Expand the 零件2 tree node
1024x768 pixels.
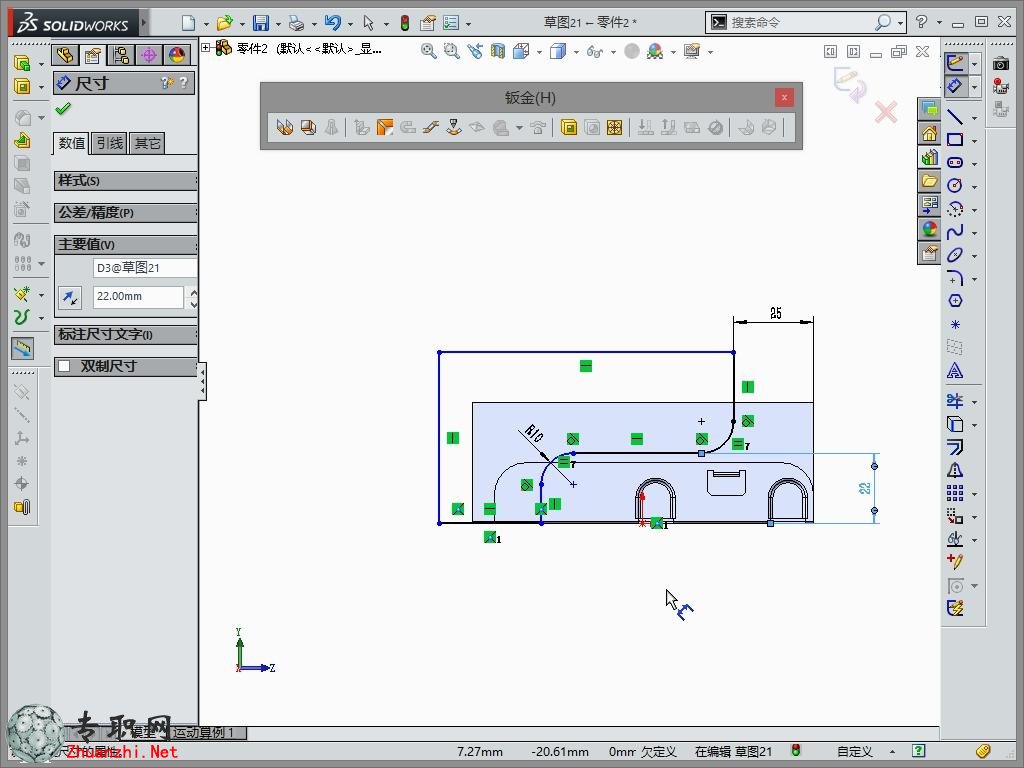[206, 47]
